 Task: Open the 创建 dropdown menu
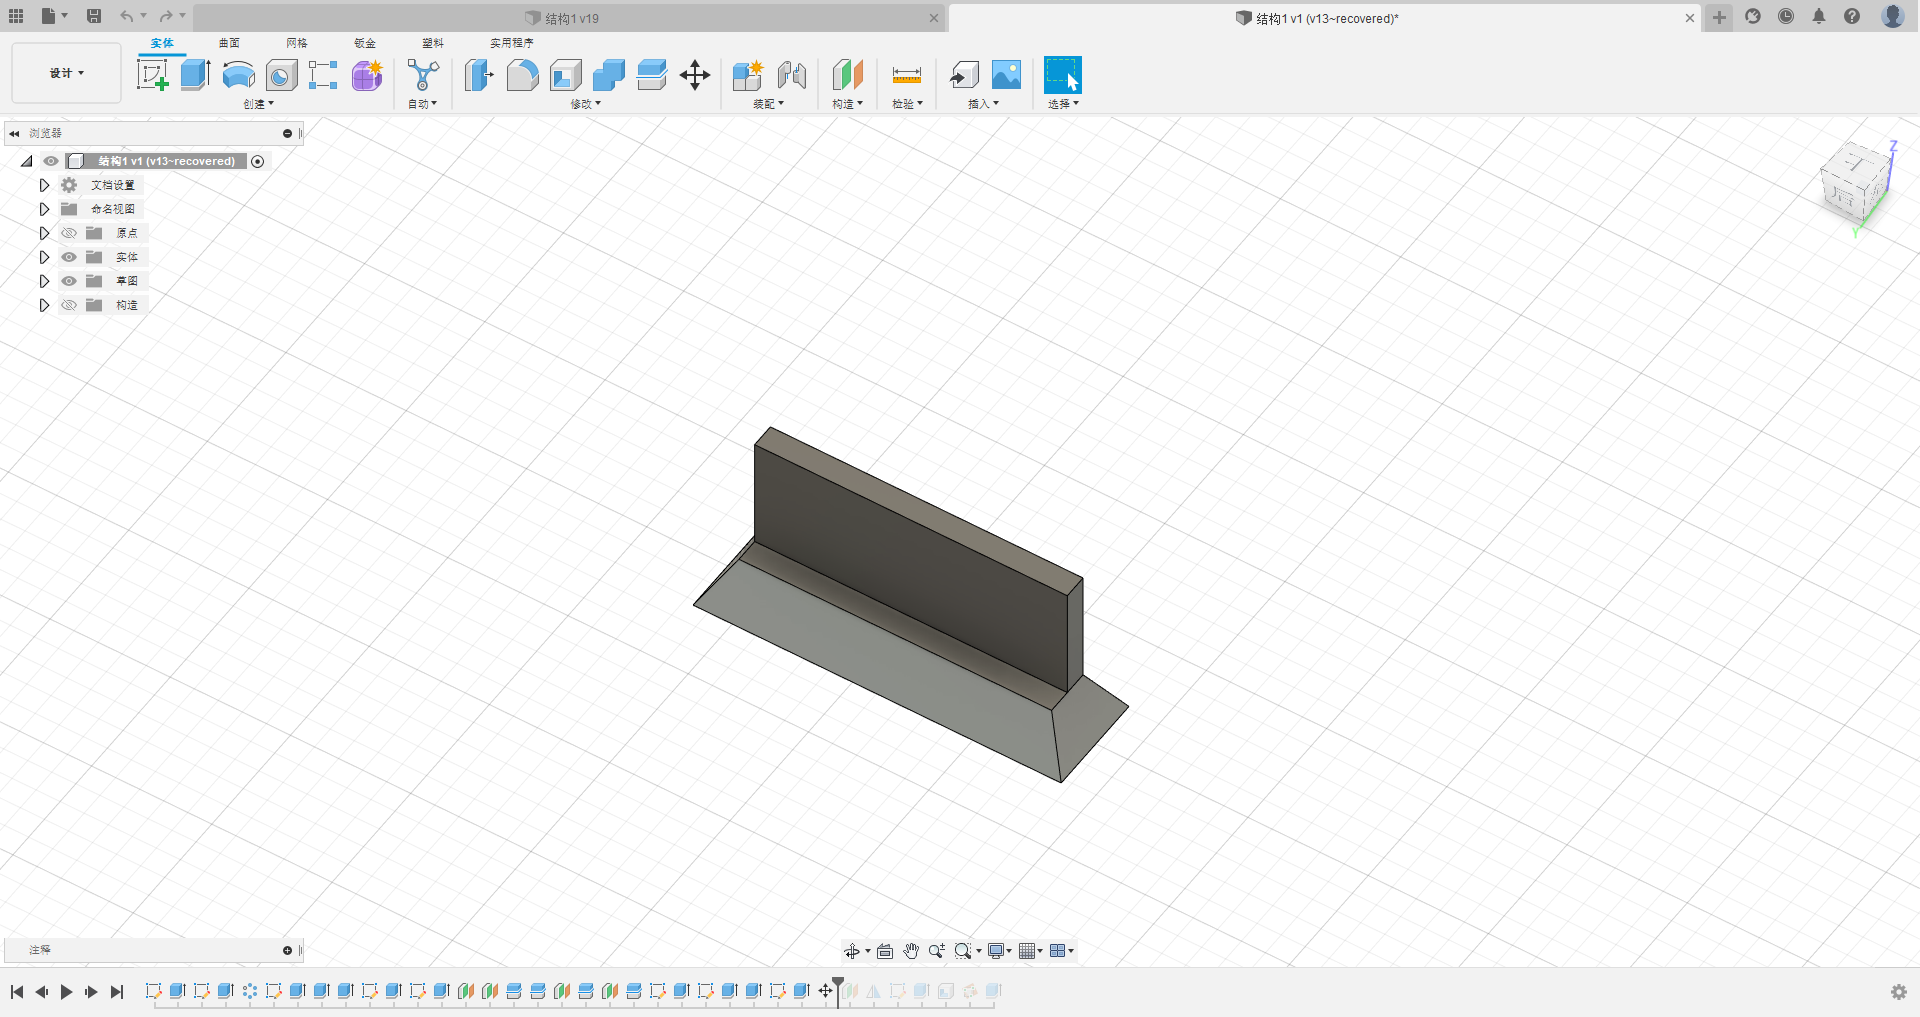[x=258, y=104]
